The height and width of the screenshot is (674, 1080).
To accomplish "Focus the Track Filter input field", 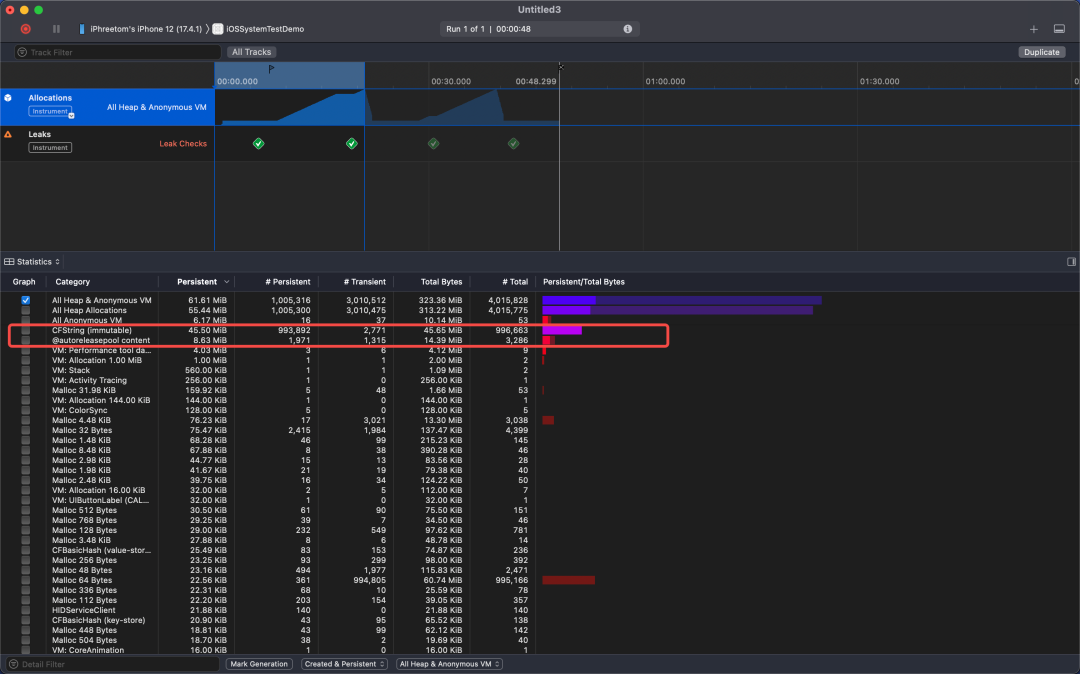I will [118, 52].
